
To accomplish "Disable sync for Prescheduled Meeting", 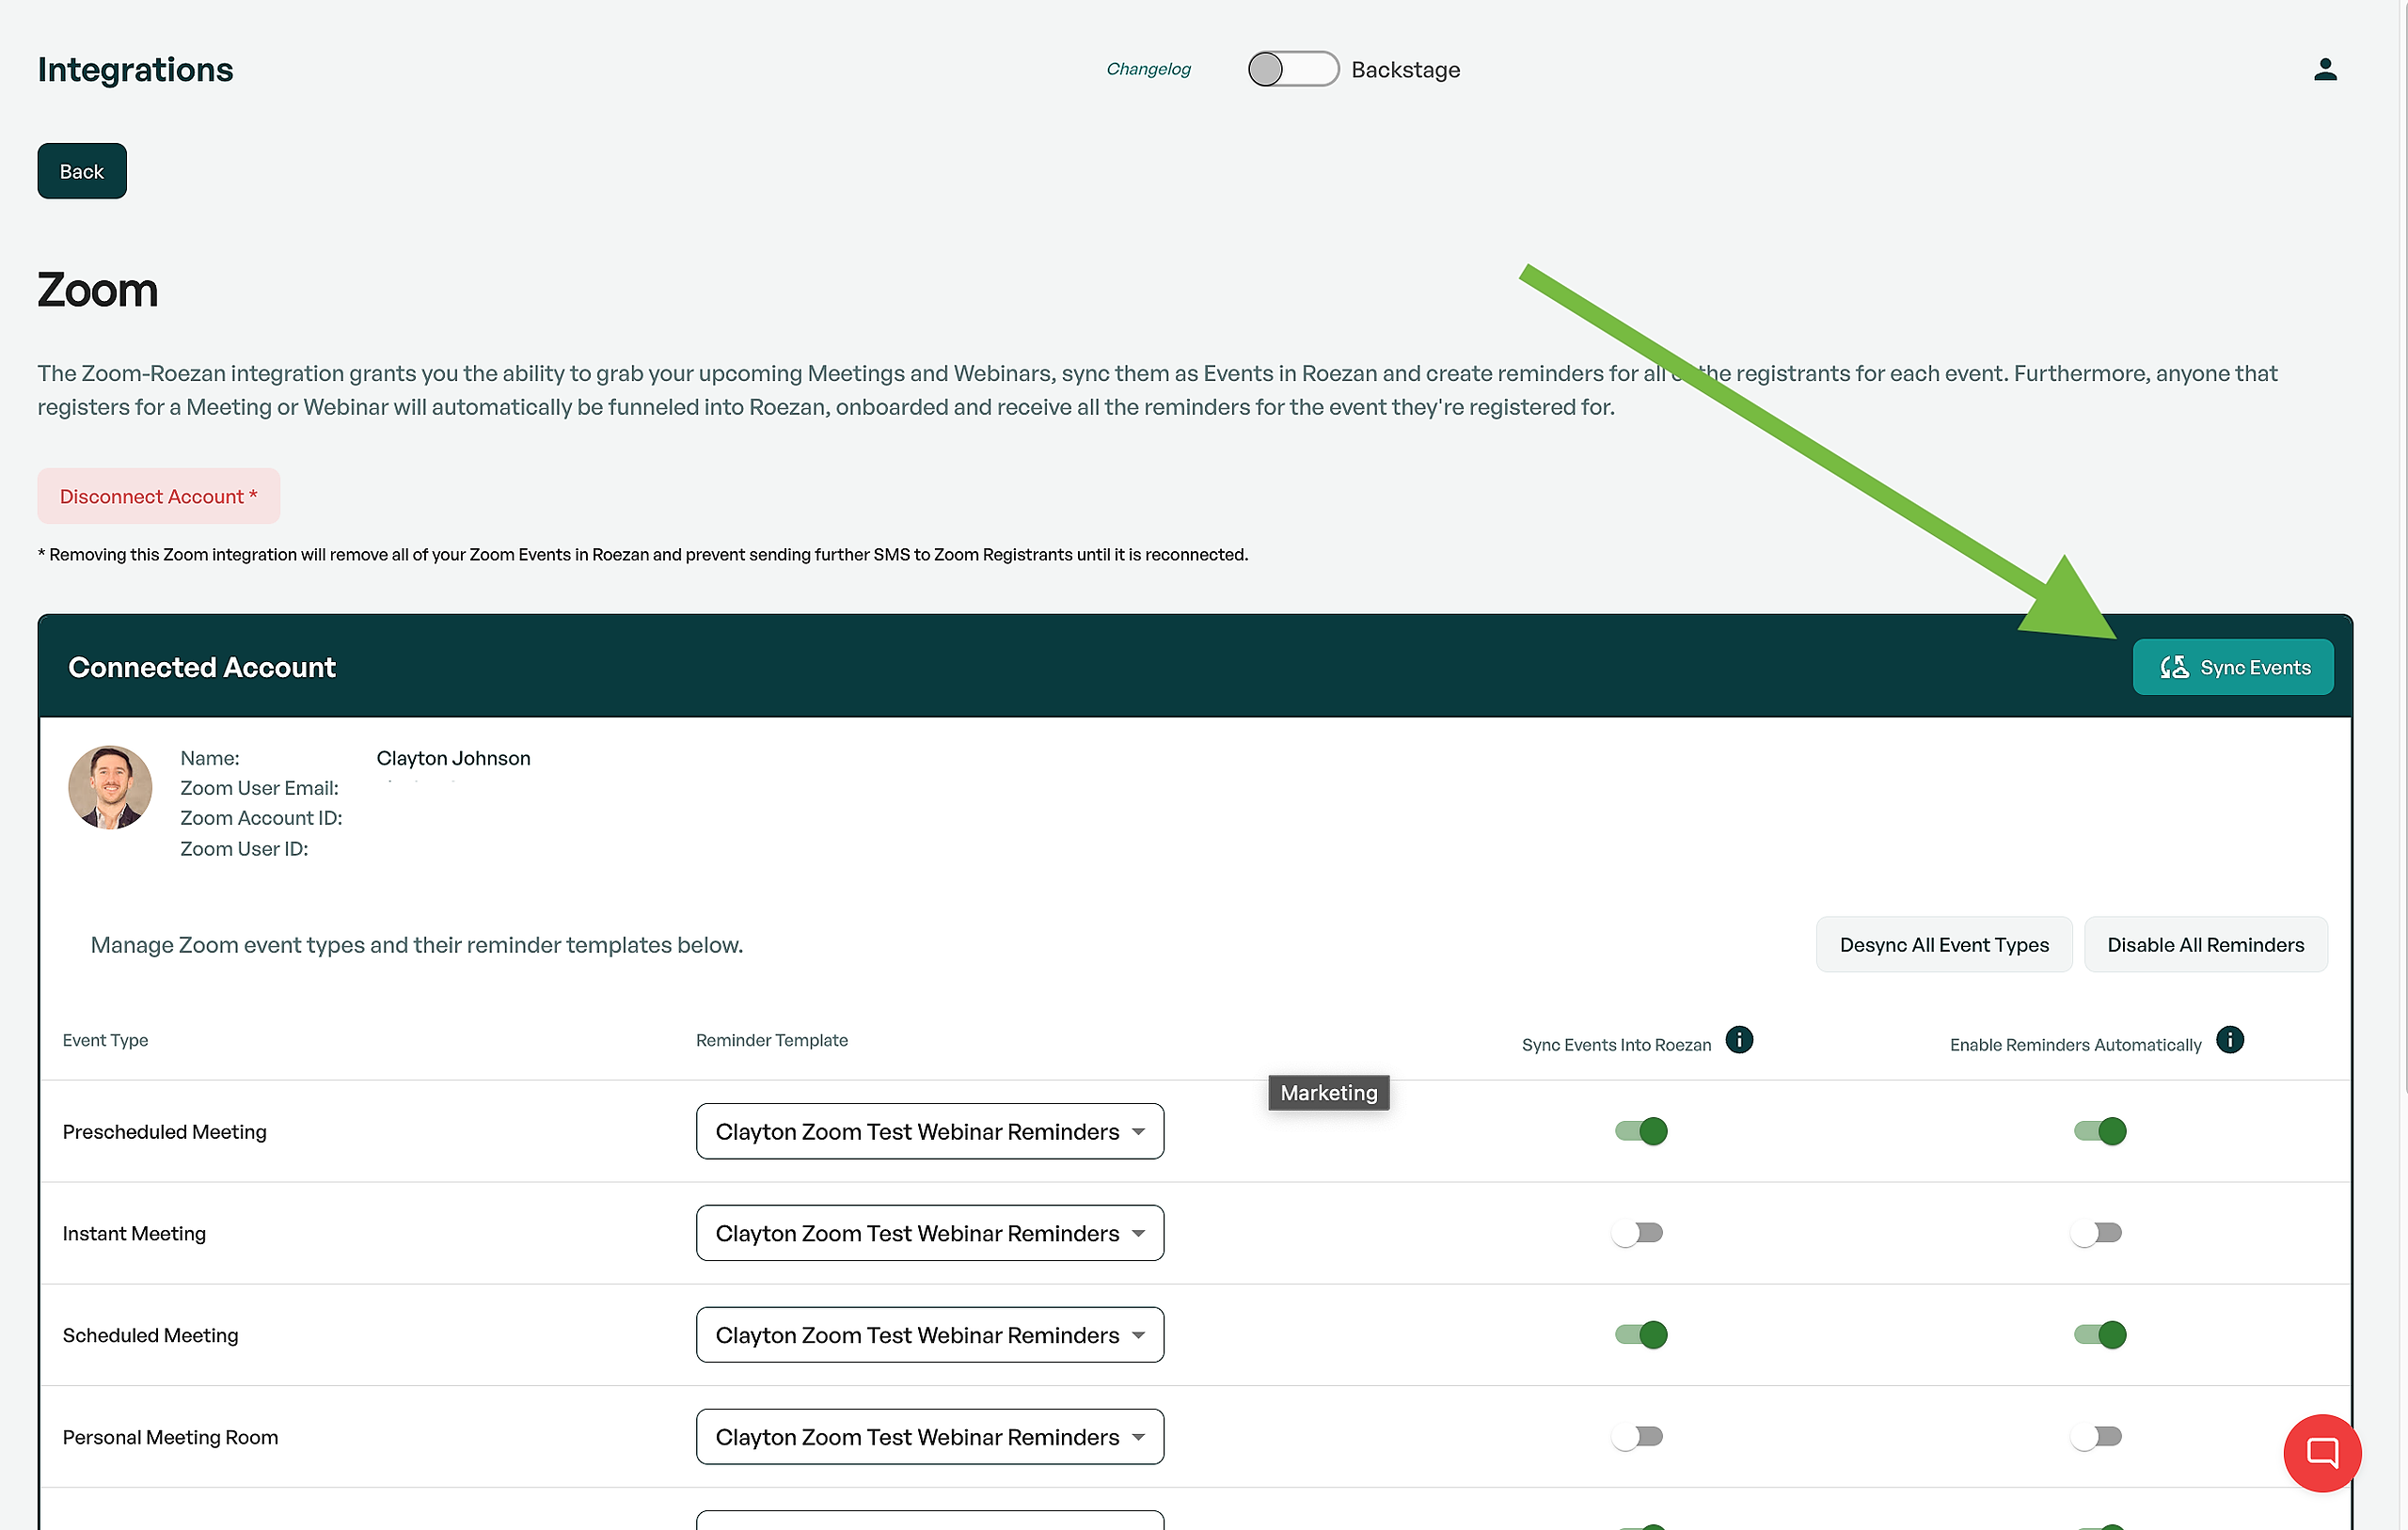I will (1640, 1131).
